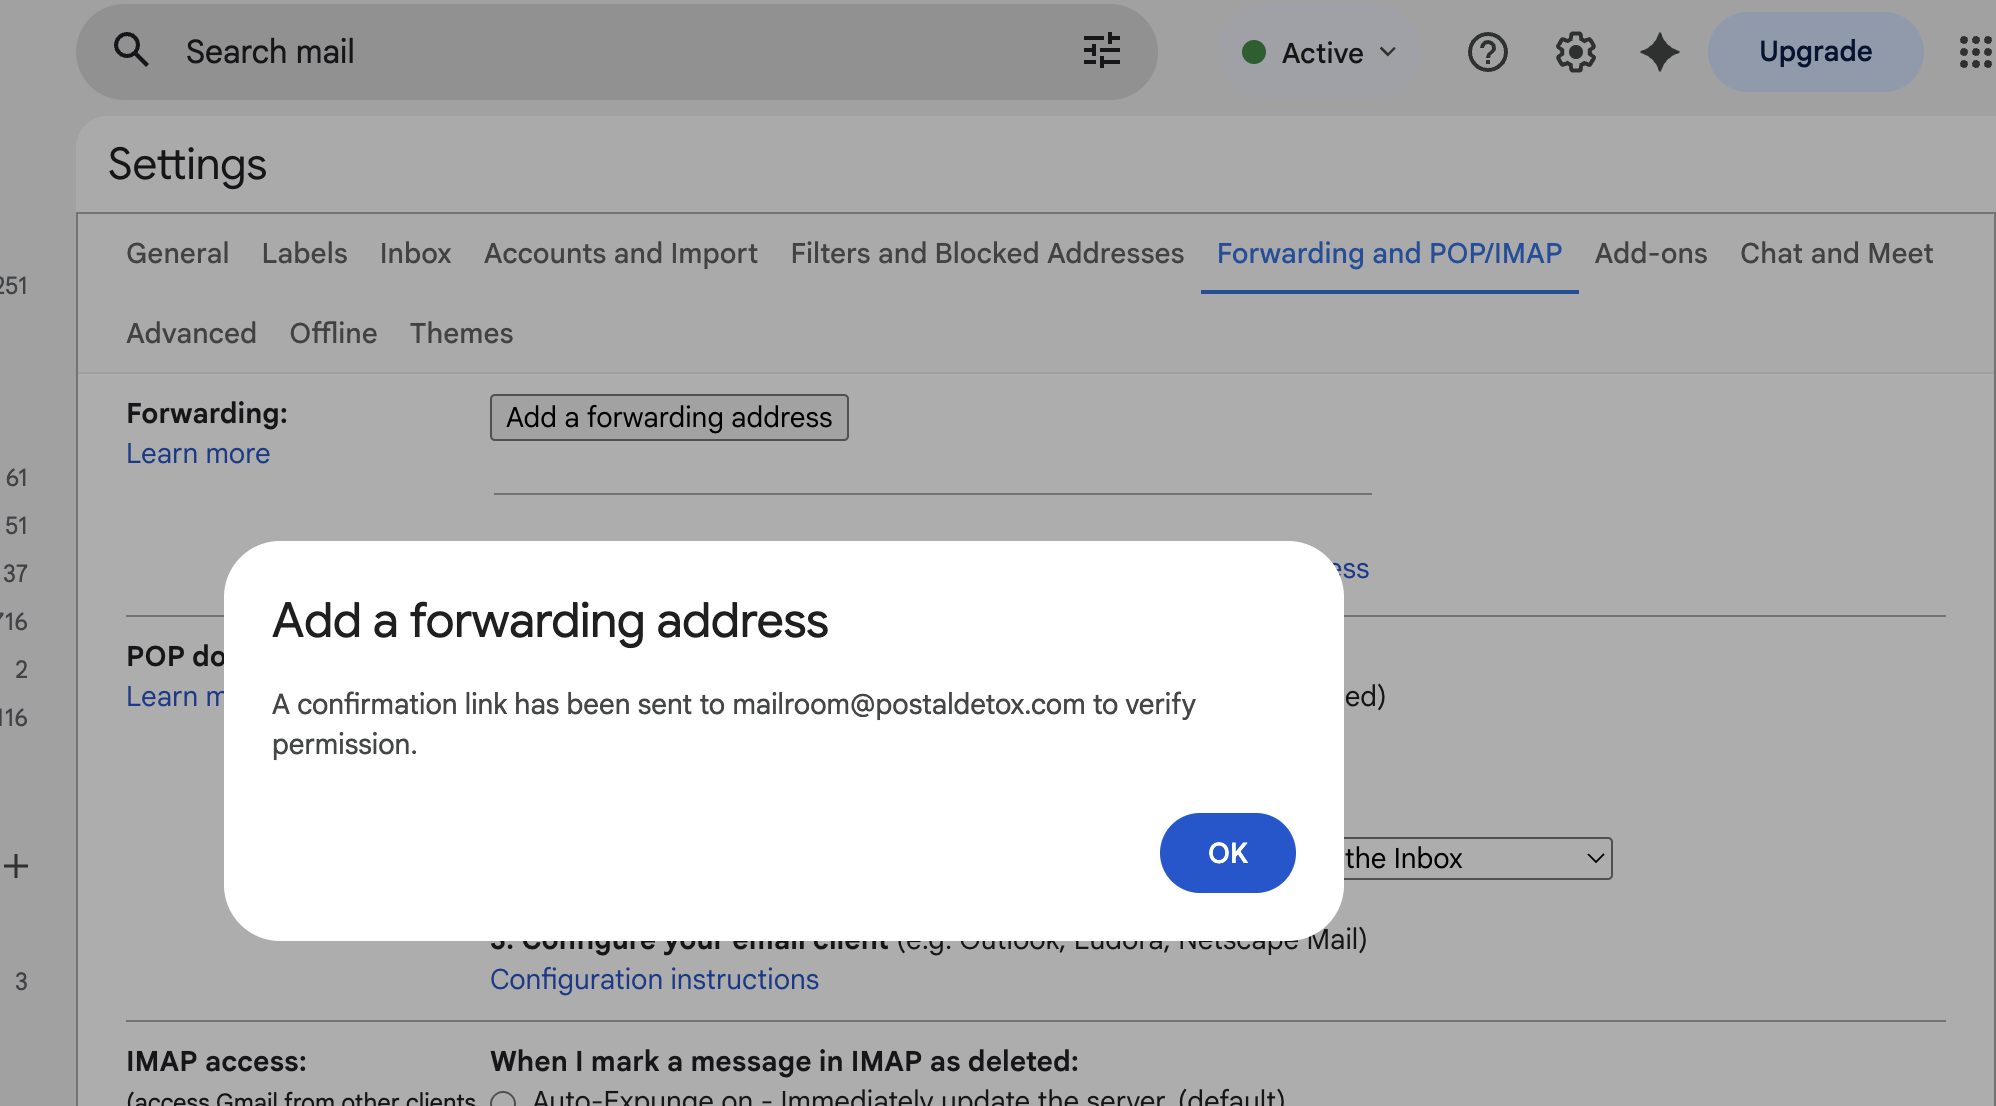Image resolution: width=1996 pixels, height=1106 pixels.
Task: Open the Configuration instructions link
Action: [654, 979]
